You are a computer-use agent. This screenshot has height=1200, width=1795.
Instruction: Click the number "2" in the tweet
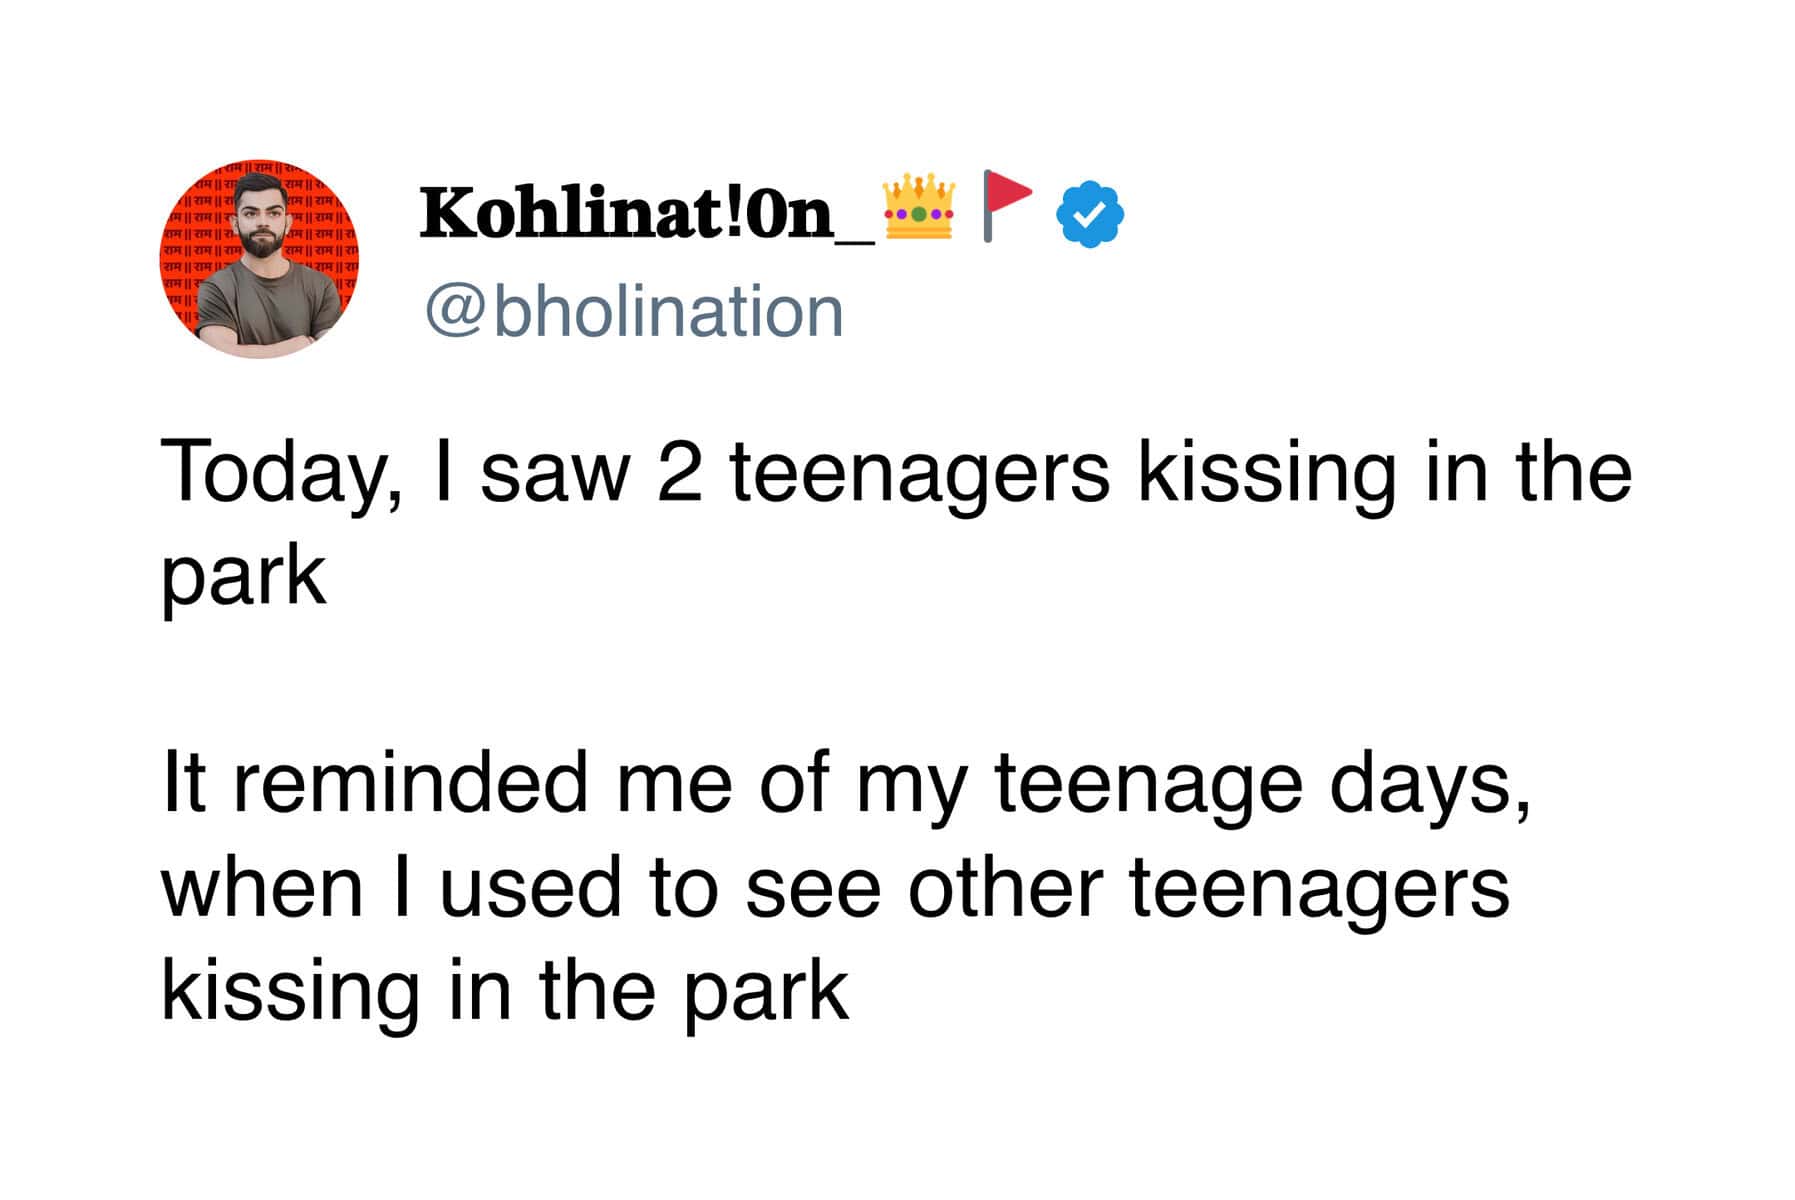click(680, 472)
